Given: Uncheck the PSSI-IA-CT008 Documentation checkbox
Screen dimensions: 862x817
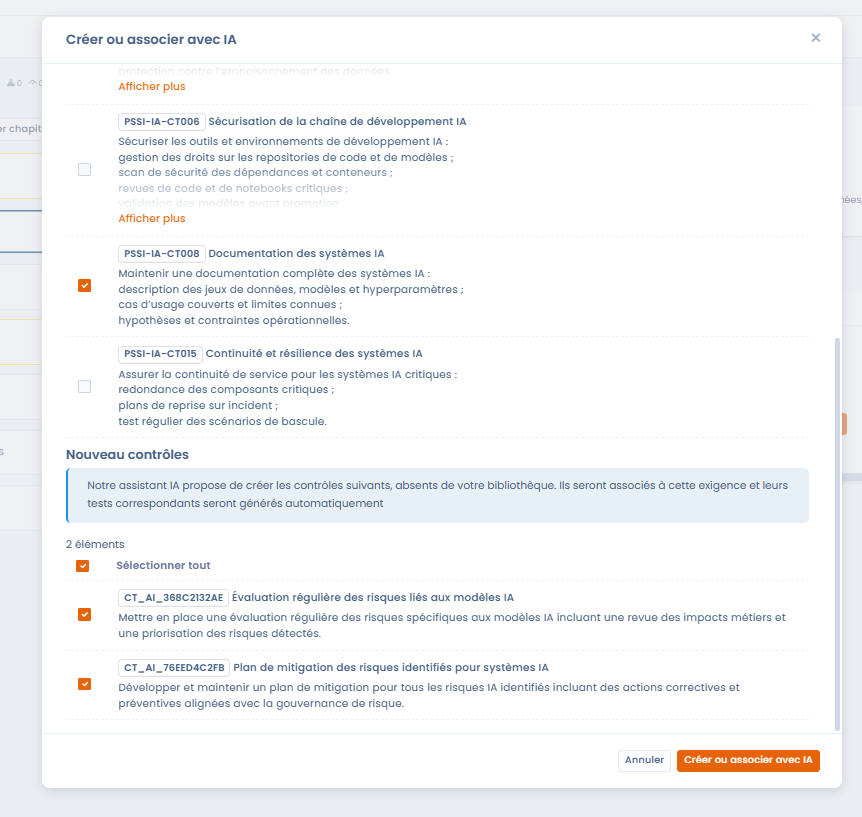Looking at the screenshot, I should (x=84, y=285).
